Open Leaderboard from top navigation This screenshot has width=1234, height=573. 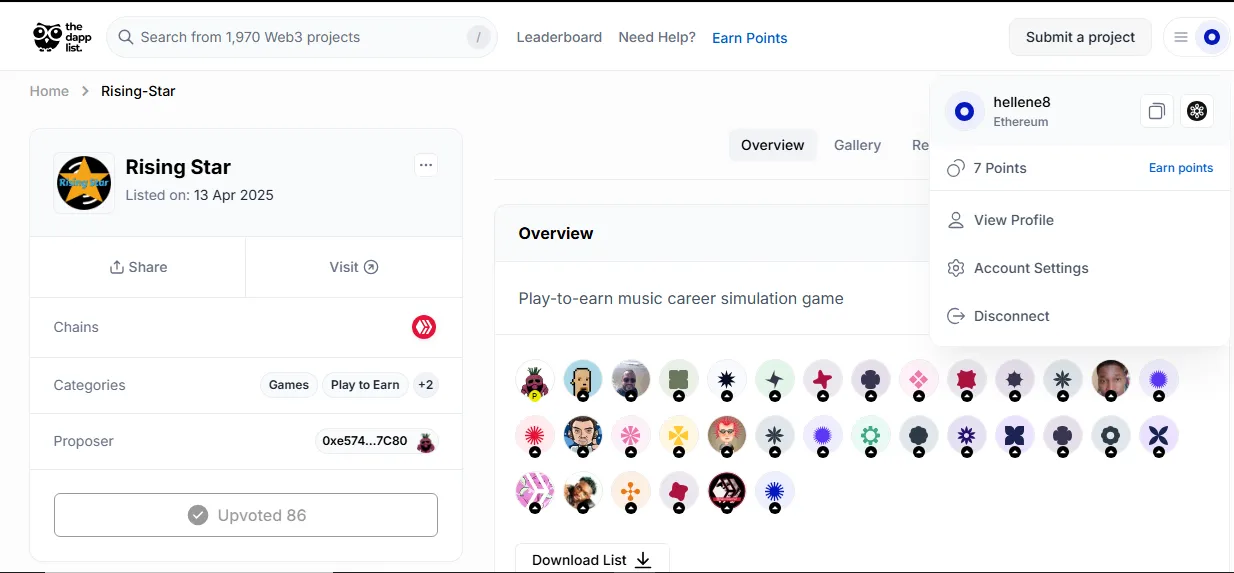pos(559,37)
